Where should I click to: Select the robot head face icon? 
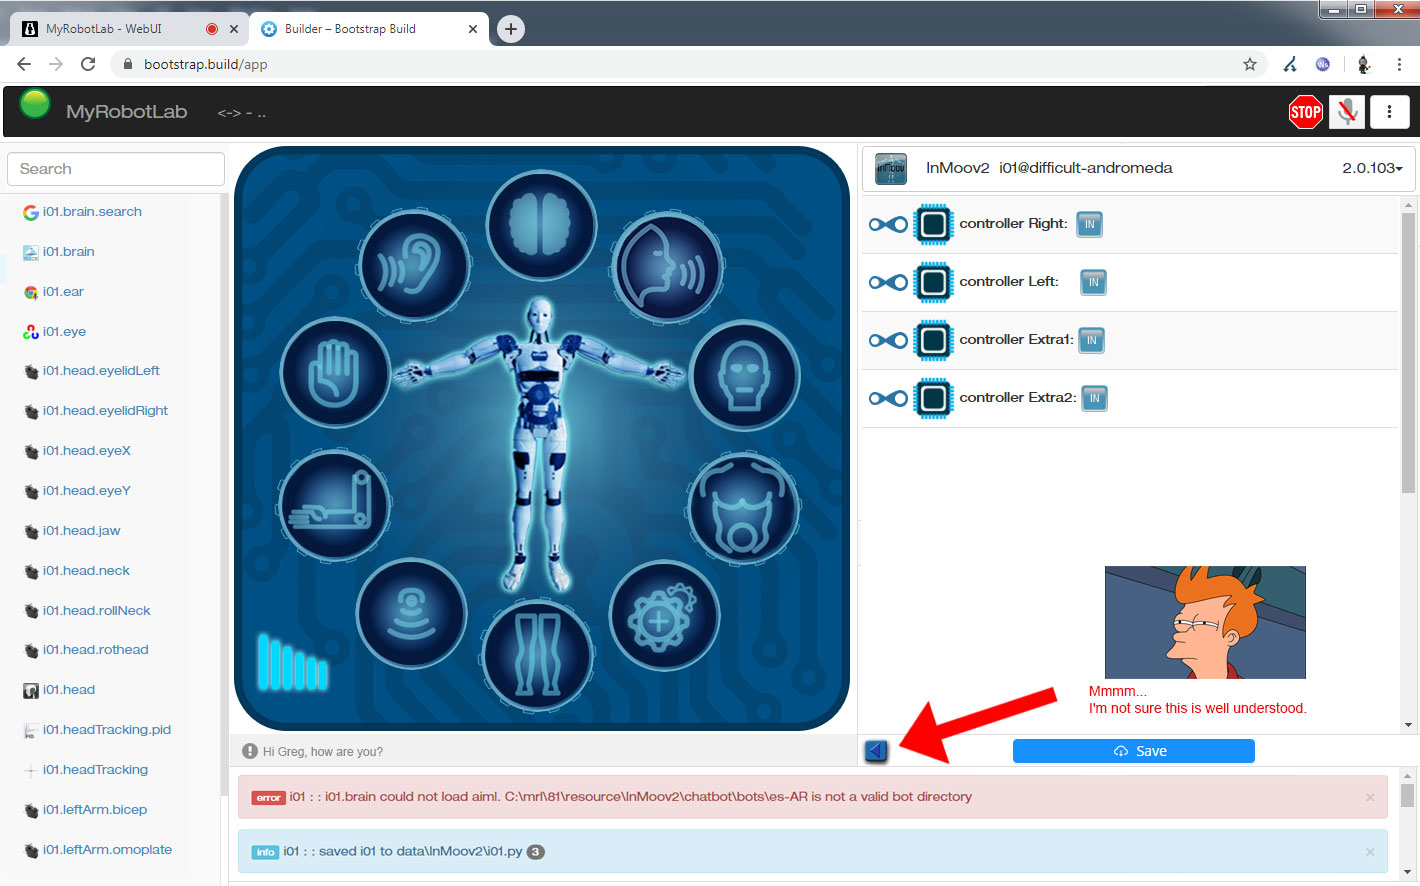744,375
